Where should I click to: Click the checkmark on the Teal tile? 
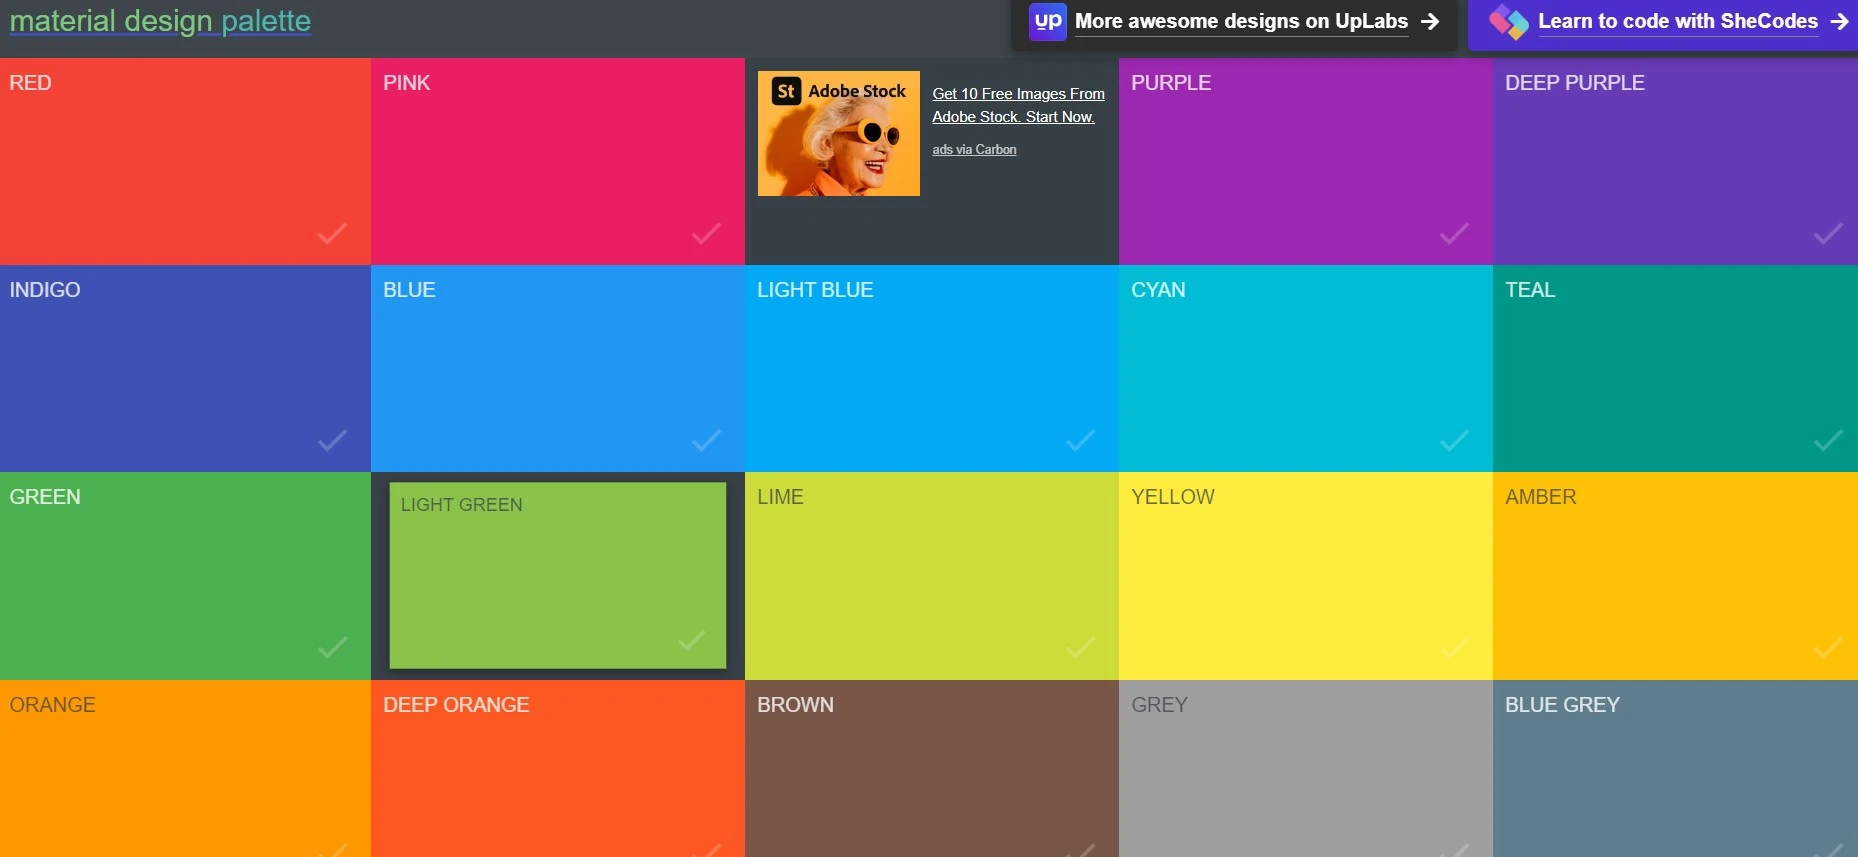1828,440
